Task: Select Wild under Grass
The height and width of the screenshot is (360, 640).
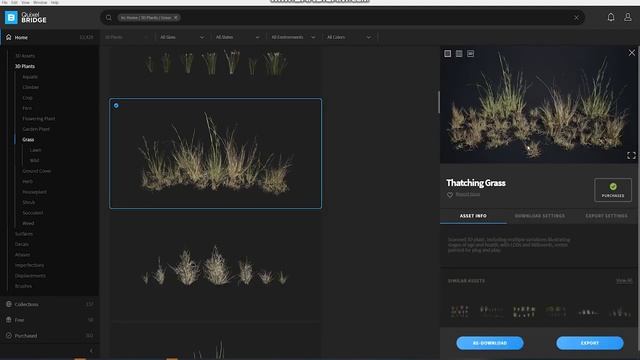Action: [x=35, y=160]
